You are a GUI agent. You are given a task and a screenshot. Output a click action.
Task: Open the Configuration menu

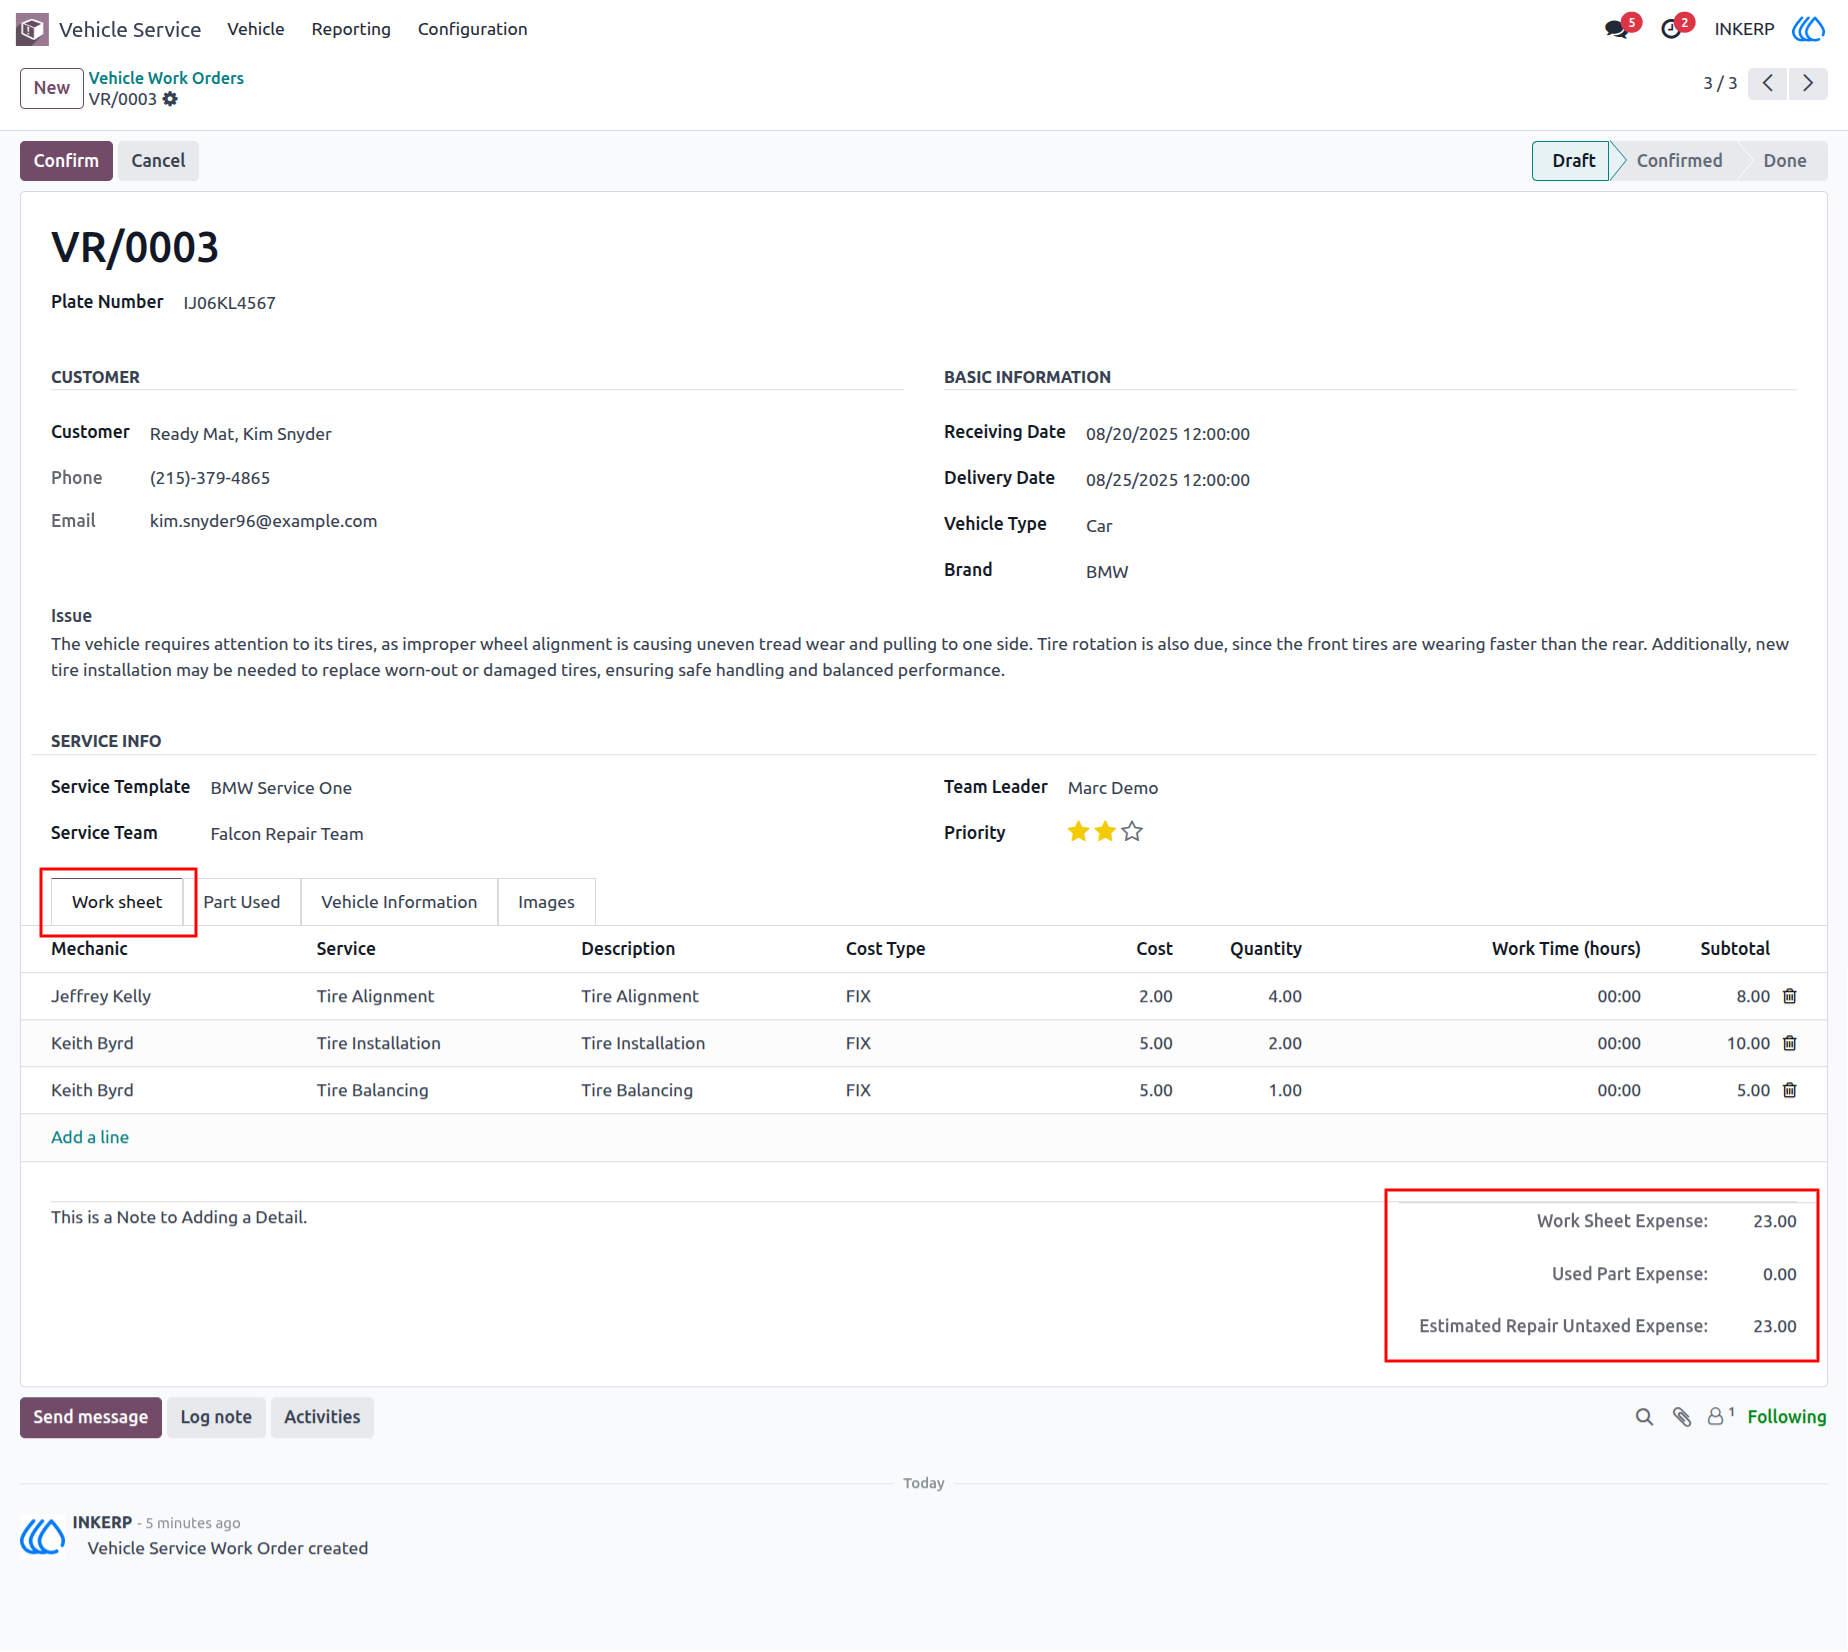[472, 29]
